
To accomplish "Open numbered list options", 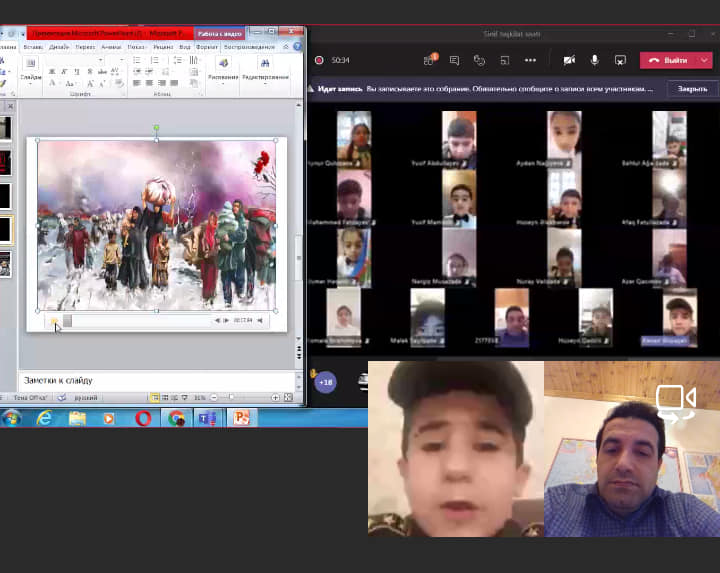I will [x=155, y=60].
